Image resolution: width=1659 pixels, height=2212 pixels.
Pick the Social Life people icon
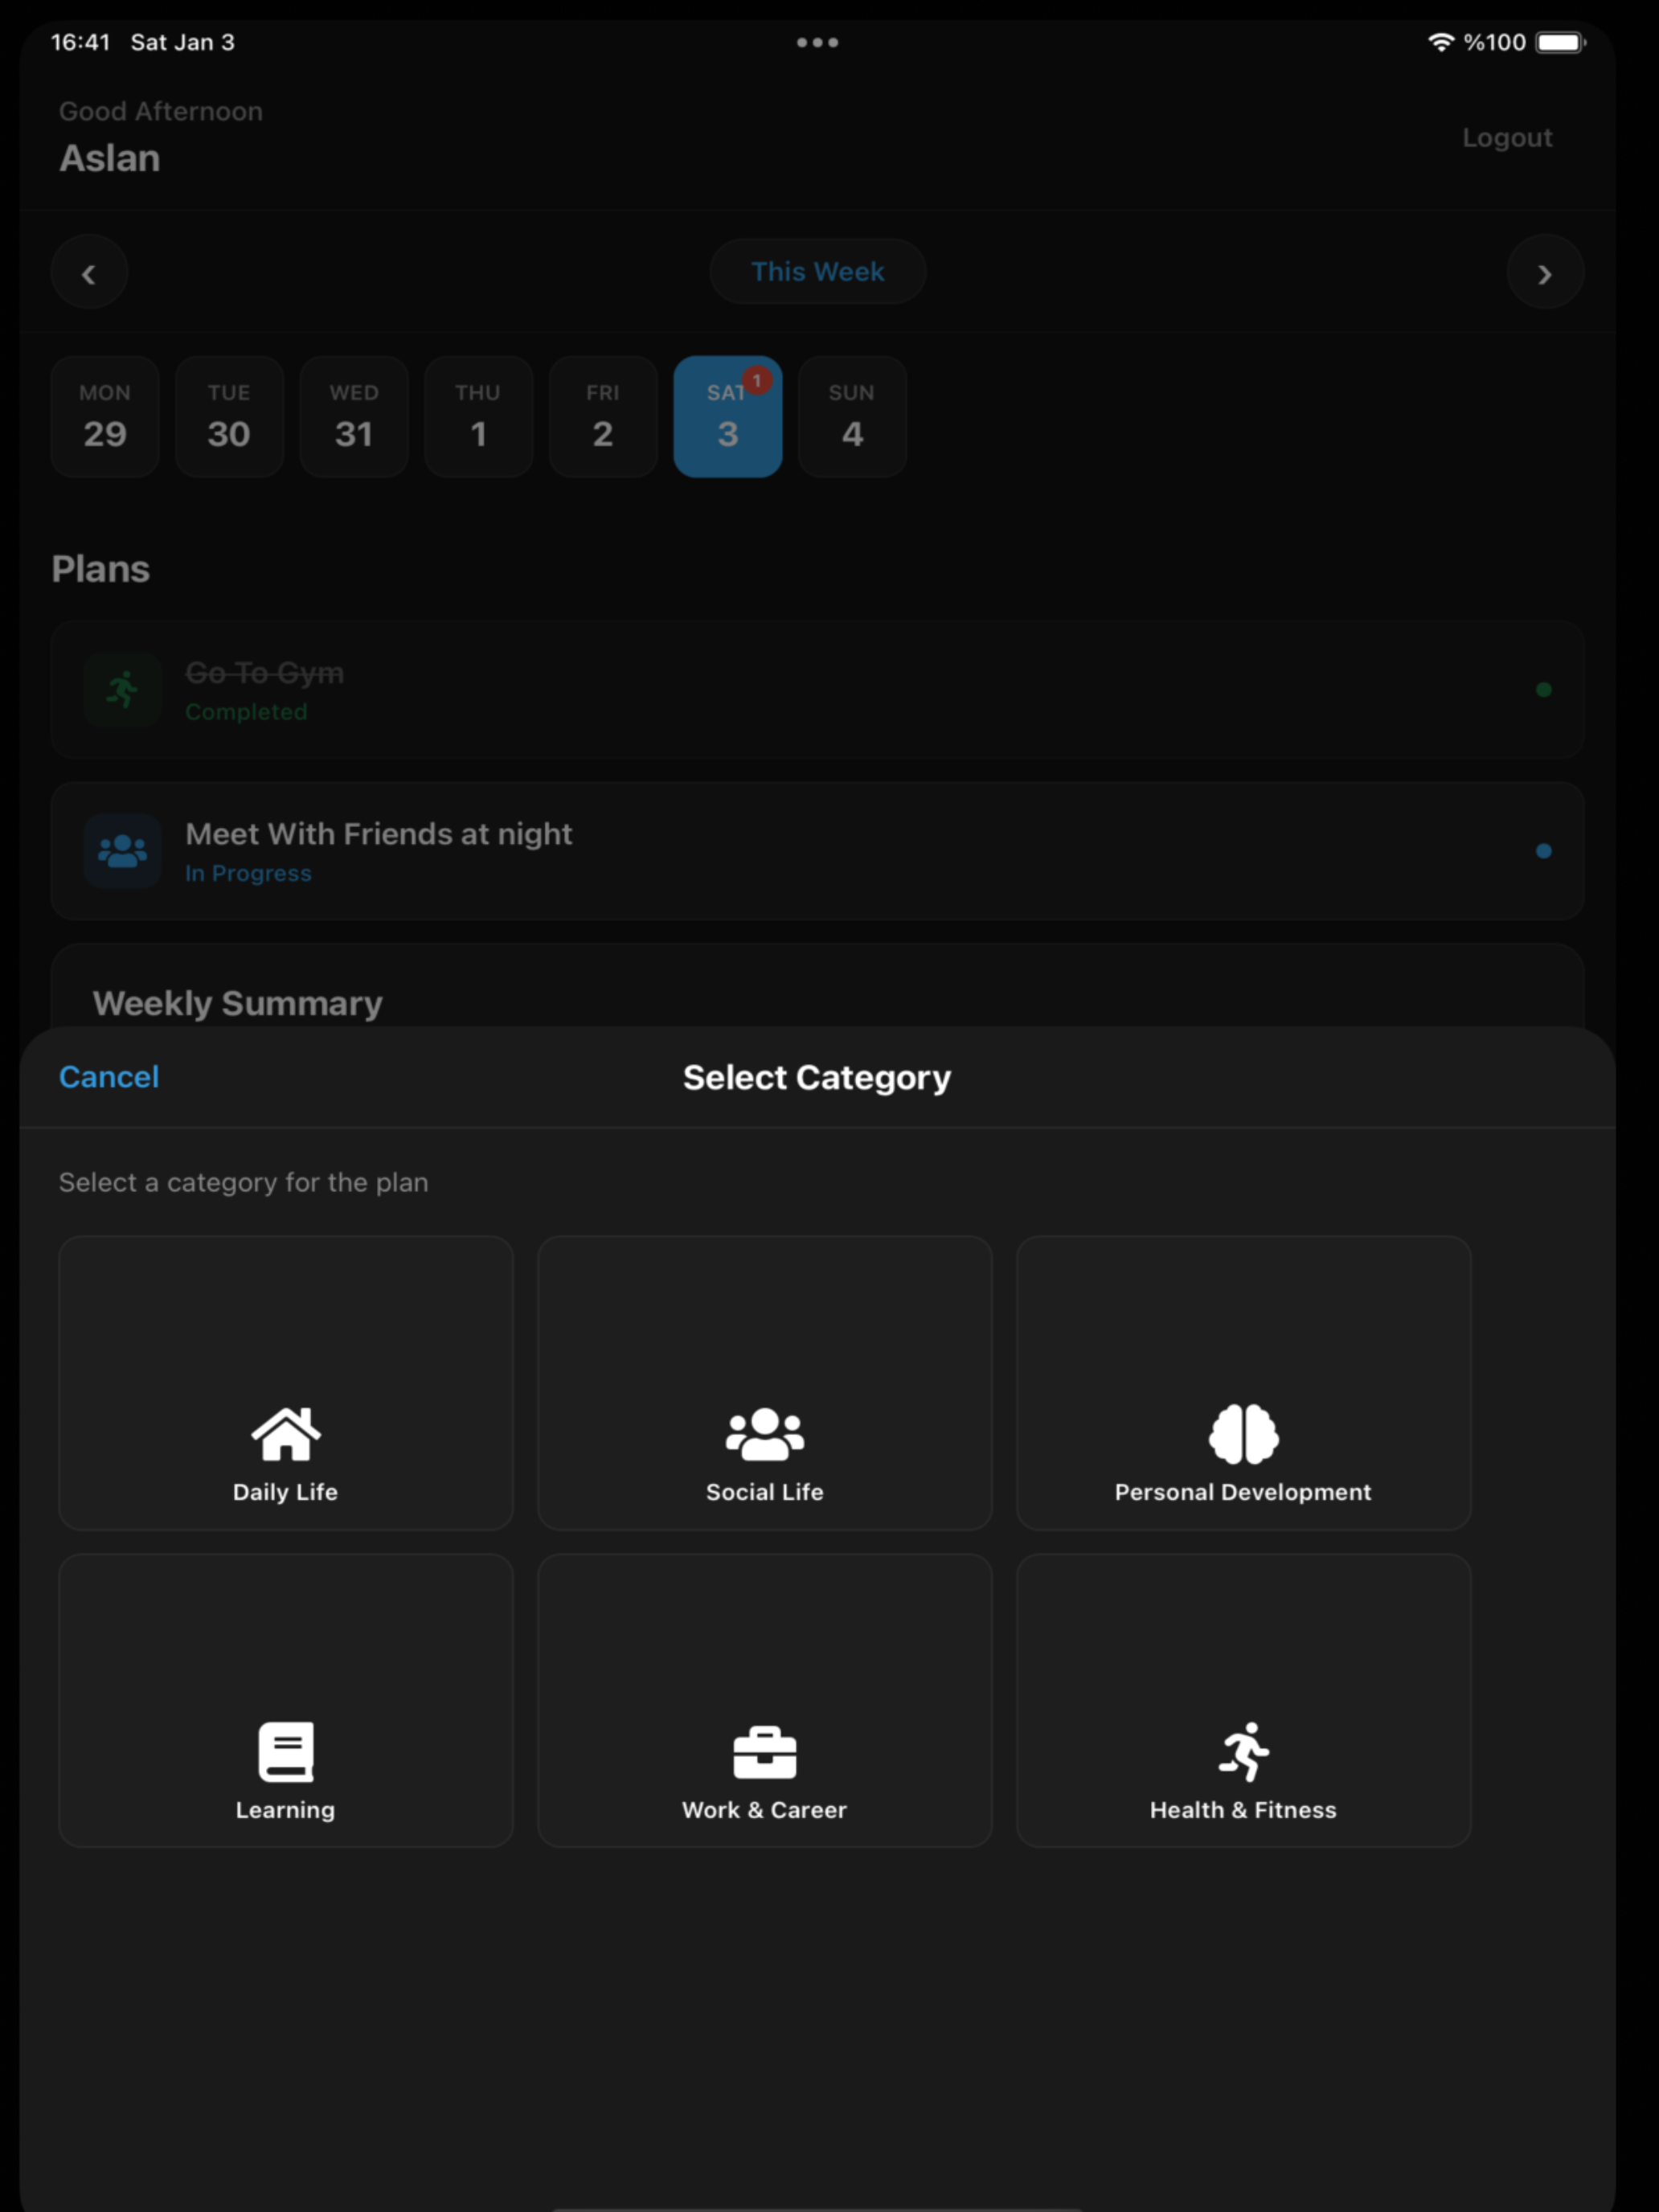point(765,1434)
